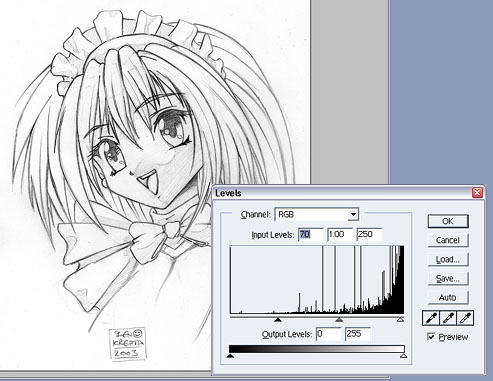Click the white output level slider triangle
Viewport: 493px width, 381px height.
click(404, 356)
